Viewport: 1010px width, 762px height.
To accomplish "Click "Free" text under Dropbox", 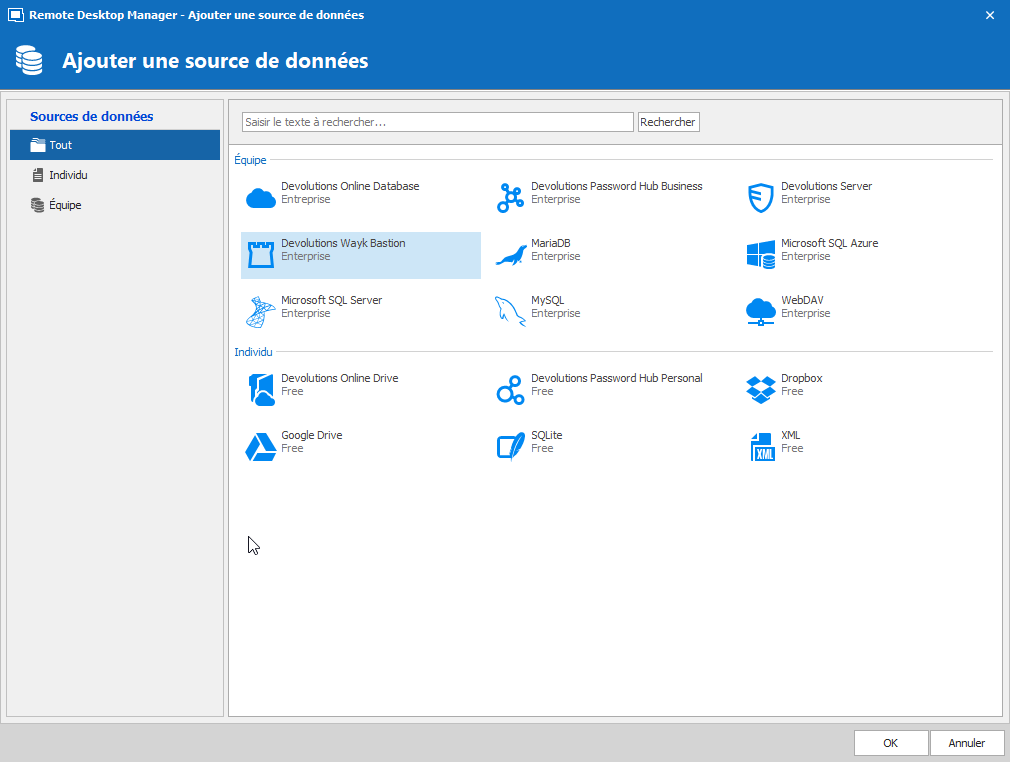I will tap(792, 391).
